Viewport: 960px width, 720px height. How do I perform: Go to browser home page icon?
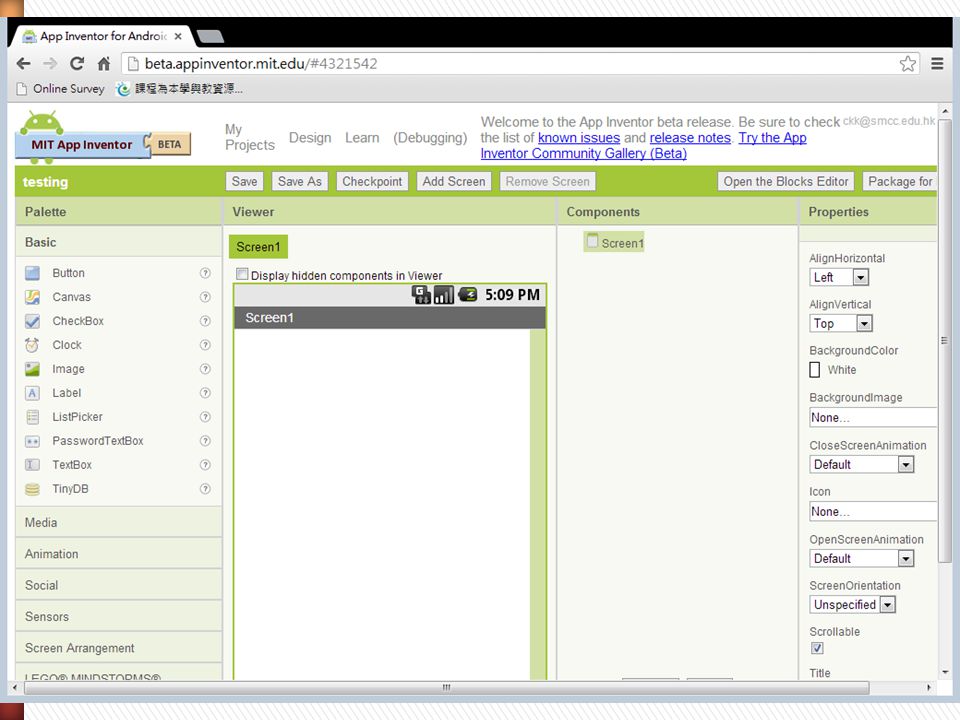[104, 64]
